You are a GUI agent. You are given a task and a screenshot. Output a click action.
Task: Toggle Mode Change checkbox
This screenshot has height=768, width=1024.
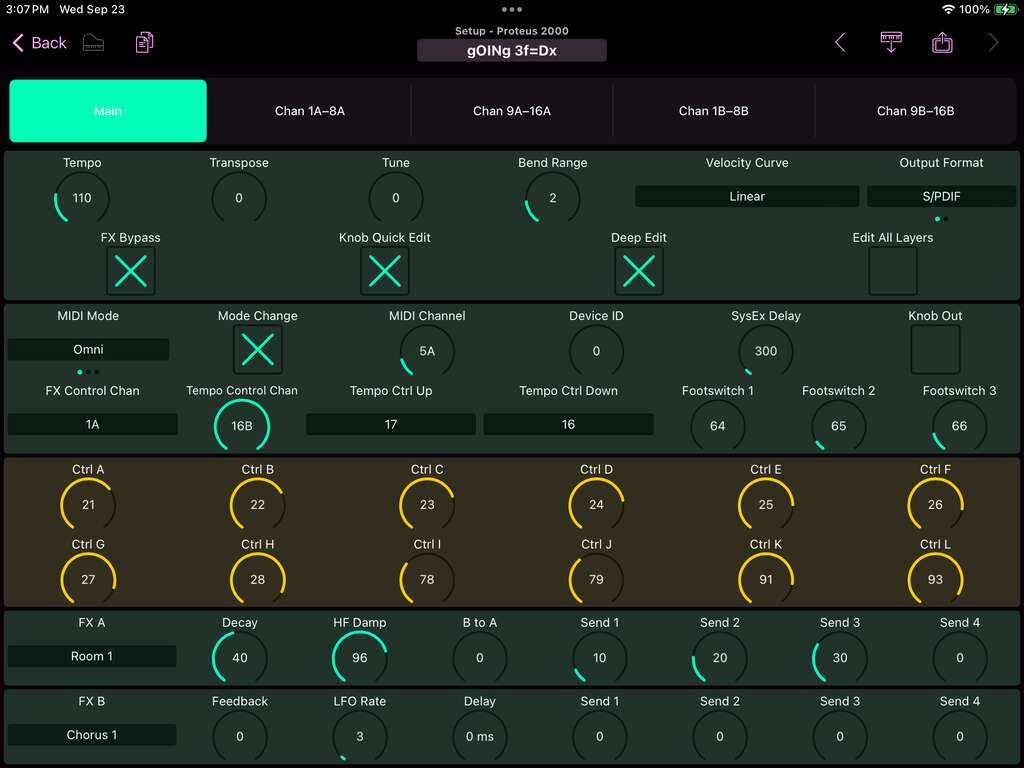(x=258, y=349)
